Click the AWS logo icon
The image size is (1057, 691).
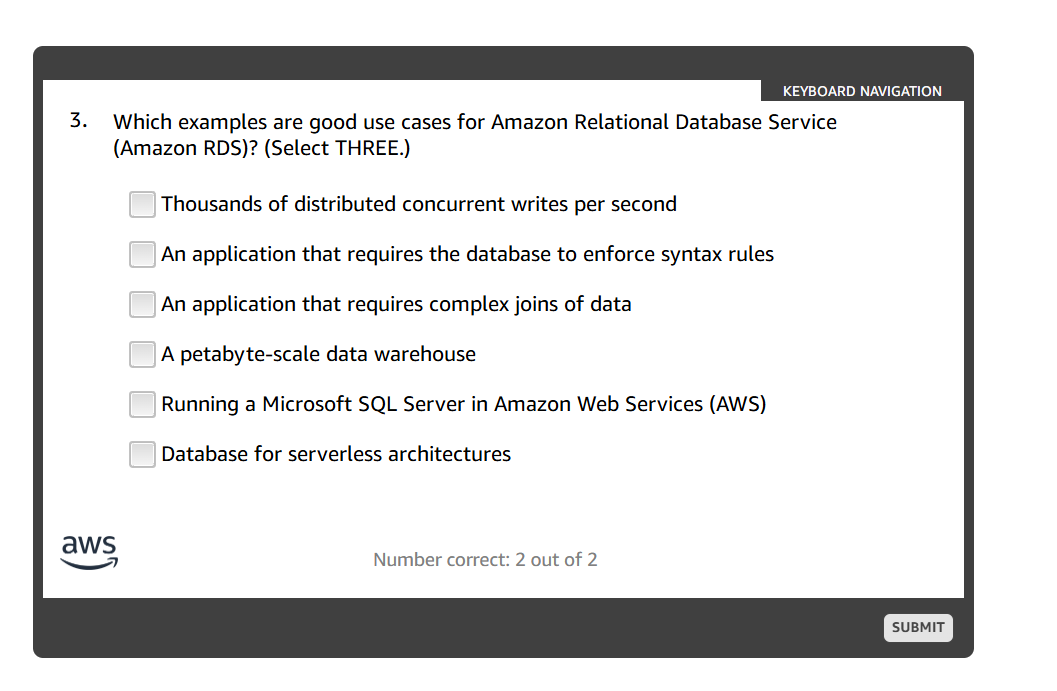(x=90, y=552)
